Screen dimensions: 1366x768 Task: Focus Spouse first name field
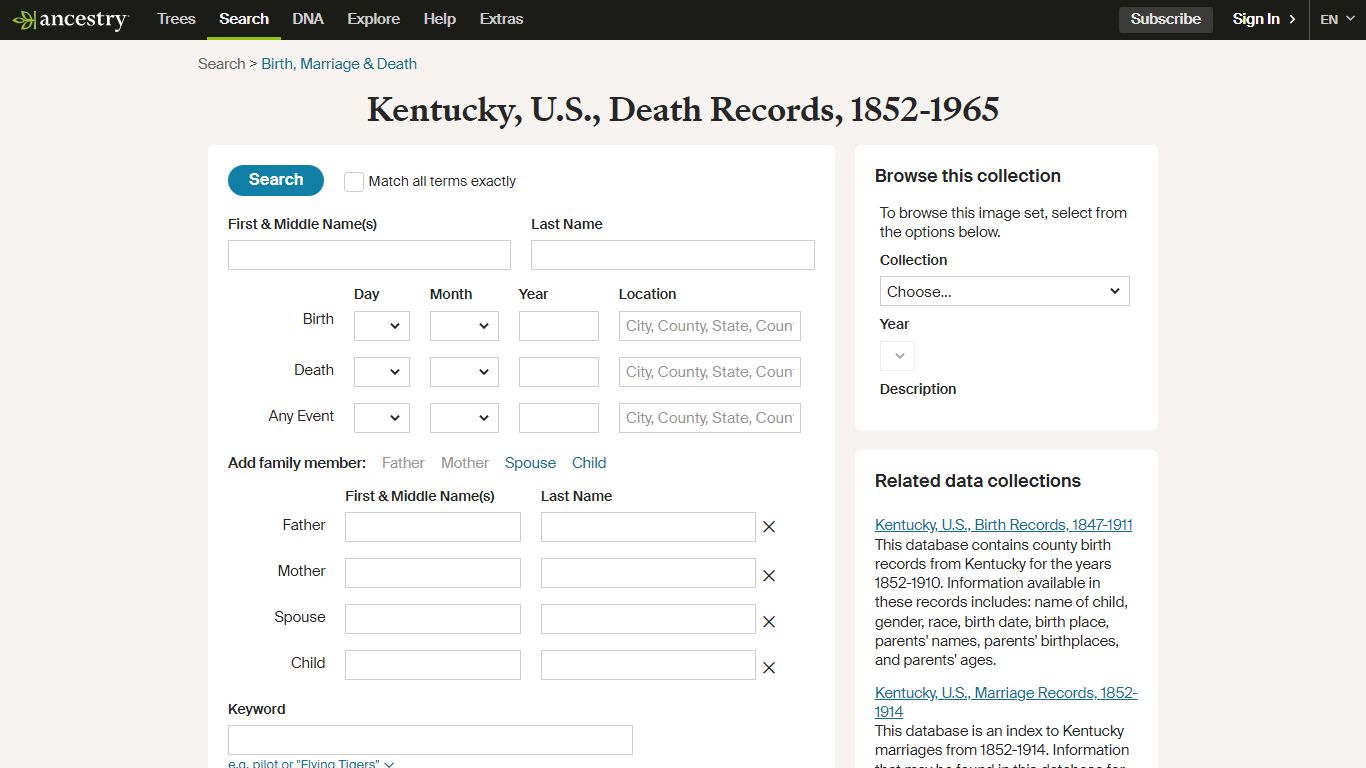pos(433,619)
